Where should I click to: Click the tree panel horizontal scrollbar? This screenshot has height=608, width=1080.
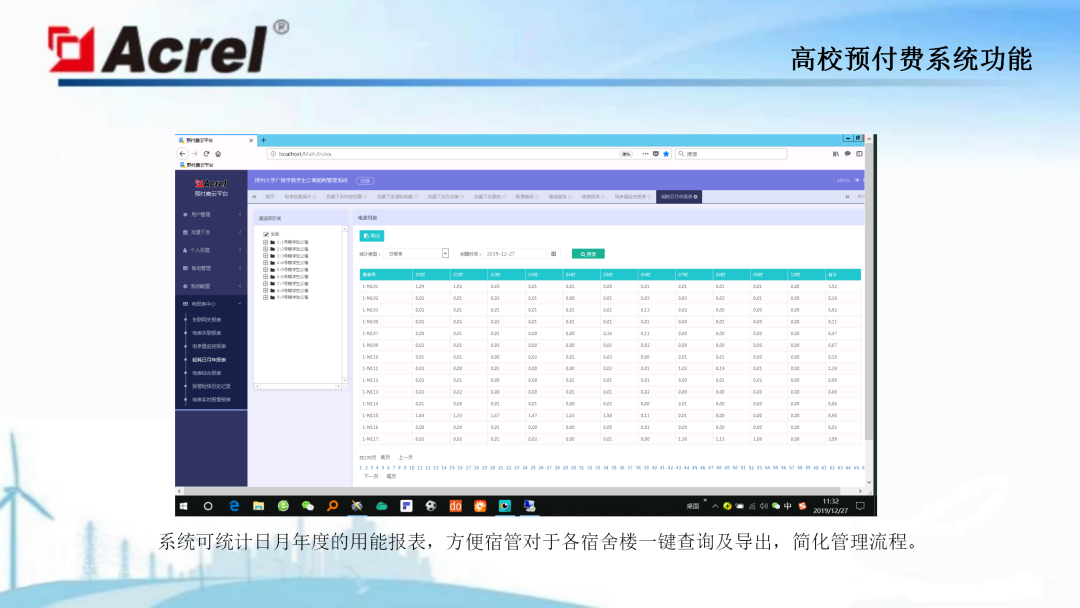pyautogui.click(x=298, y=387)
